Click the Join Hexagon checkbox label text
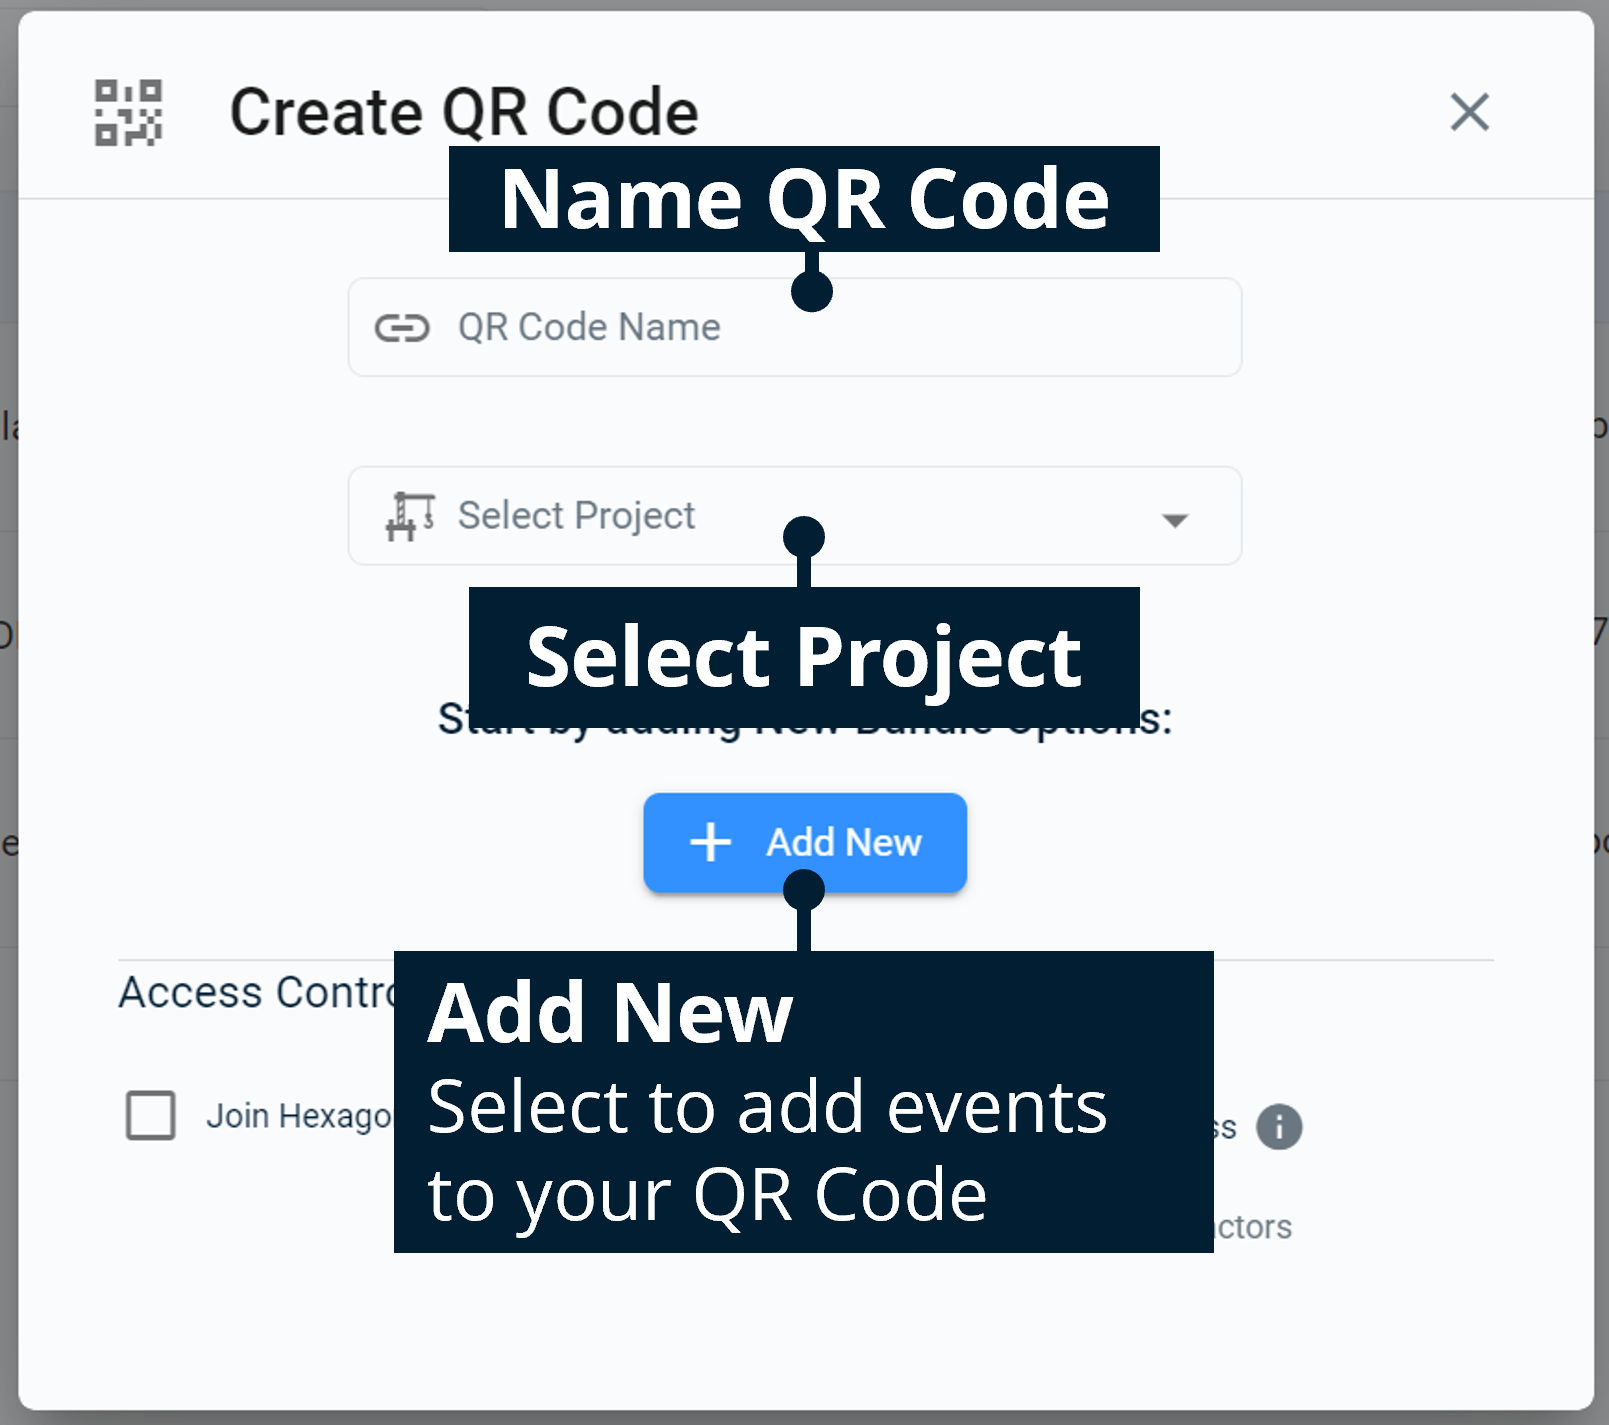 point(298,1116)
